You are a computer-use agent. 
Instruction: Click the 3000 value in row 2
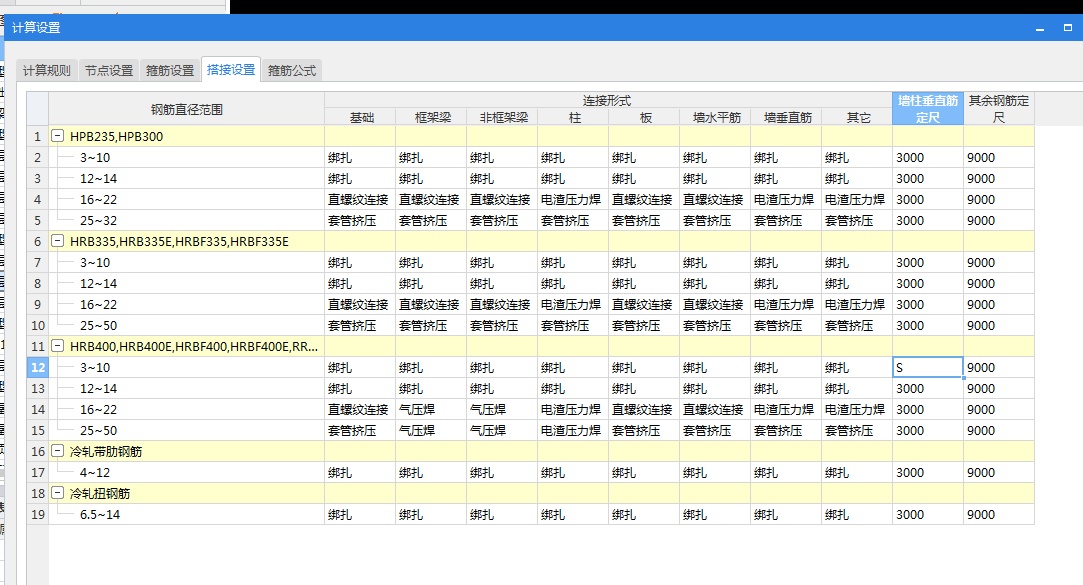click(928, 157)
